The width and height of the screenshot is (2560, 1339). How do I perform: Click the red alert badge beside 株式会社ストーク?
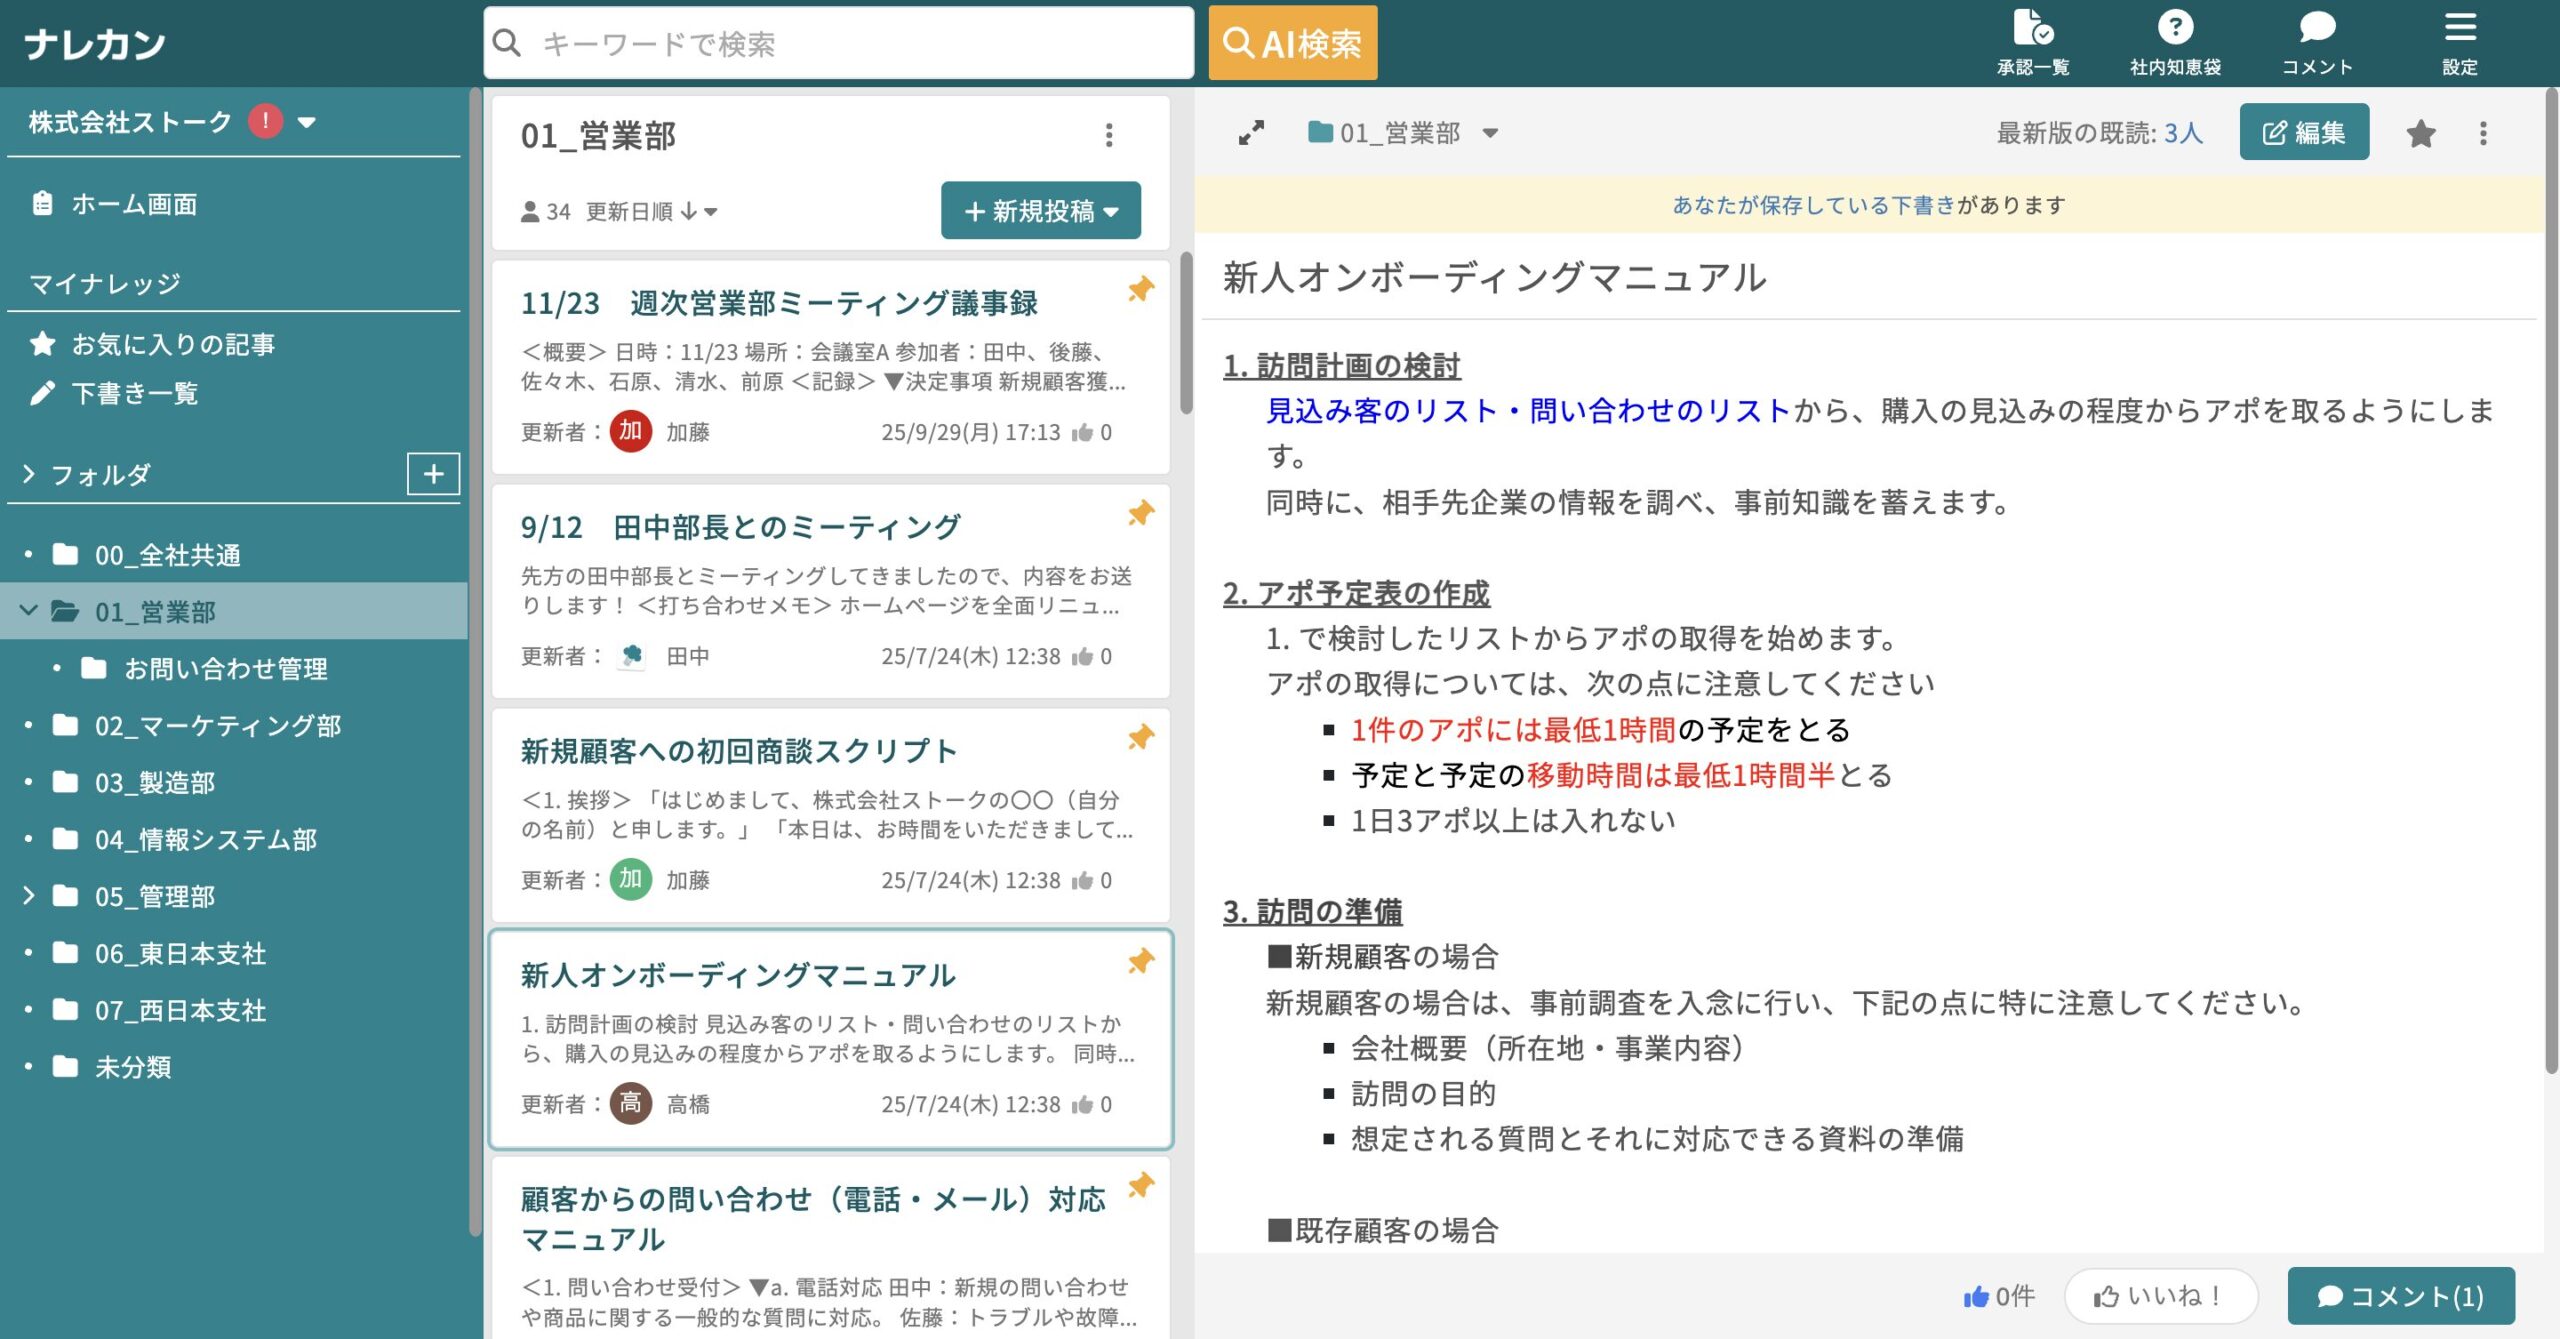pyautogui.click(x=265, y=121)
